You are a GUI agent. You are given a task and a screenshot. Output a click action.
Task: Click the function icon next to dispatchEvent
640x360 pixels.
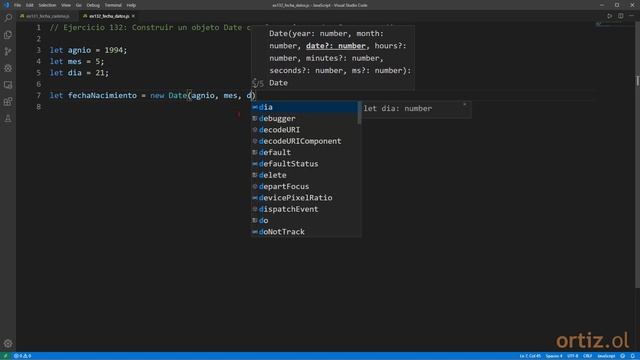tap(255, 209)
